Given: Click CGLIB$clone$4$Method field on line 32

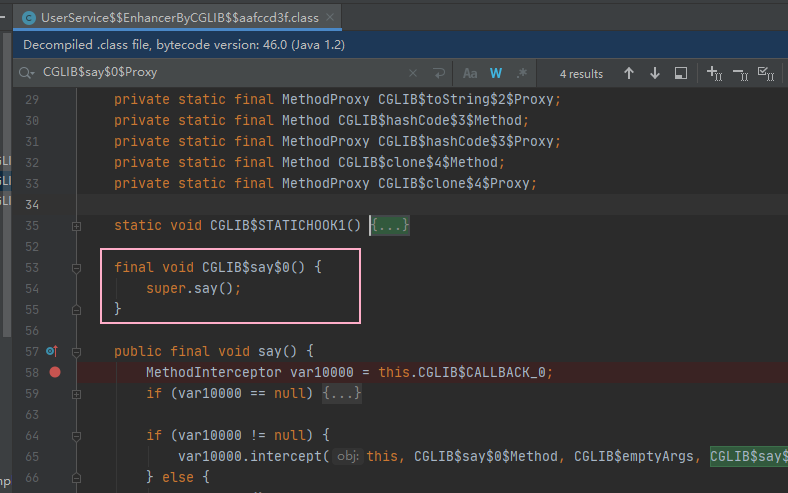Looking at the screenshot, I should coord(418,162).
